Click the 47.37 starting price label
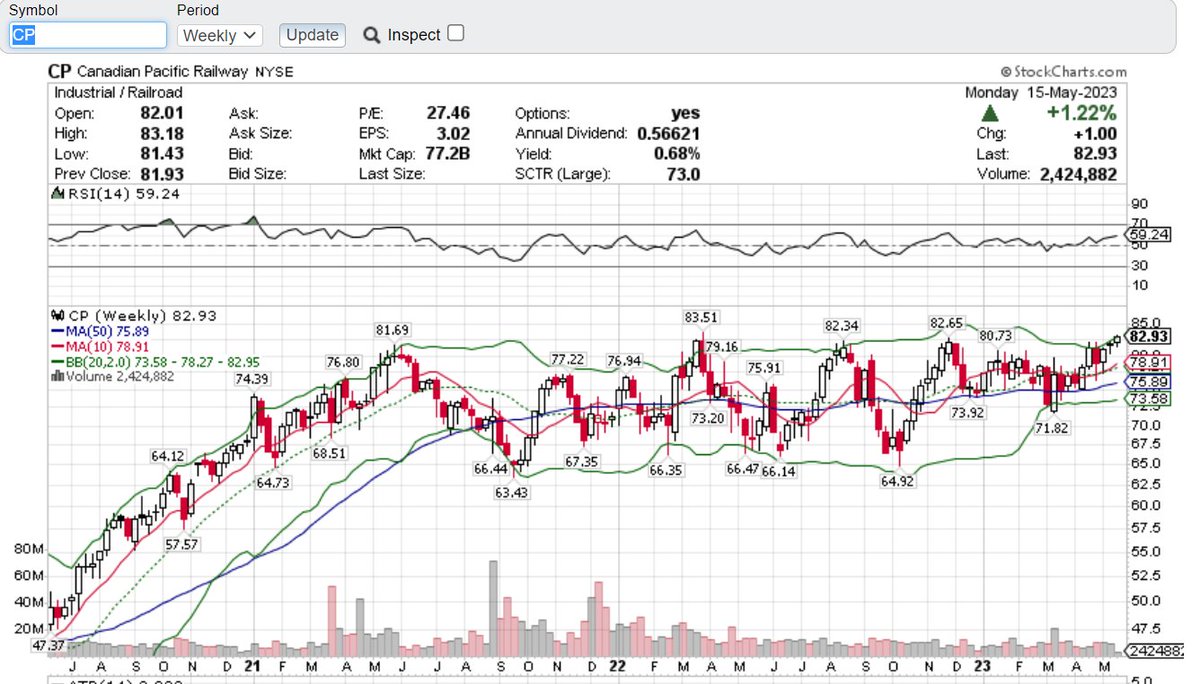The height and width of the screenshot is (684, 1200). click(47, 646)
